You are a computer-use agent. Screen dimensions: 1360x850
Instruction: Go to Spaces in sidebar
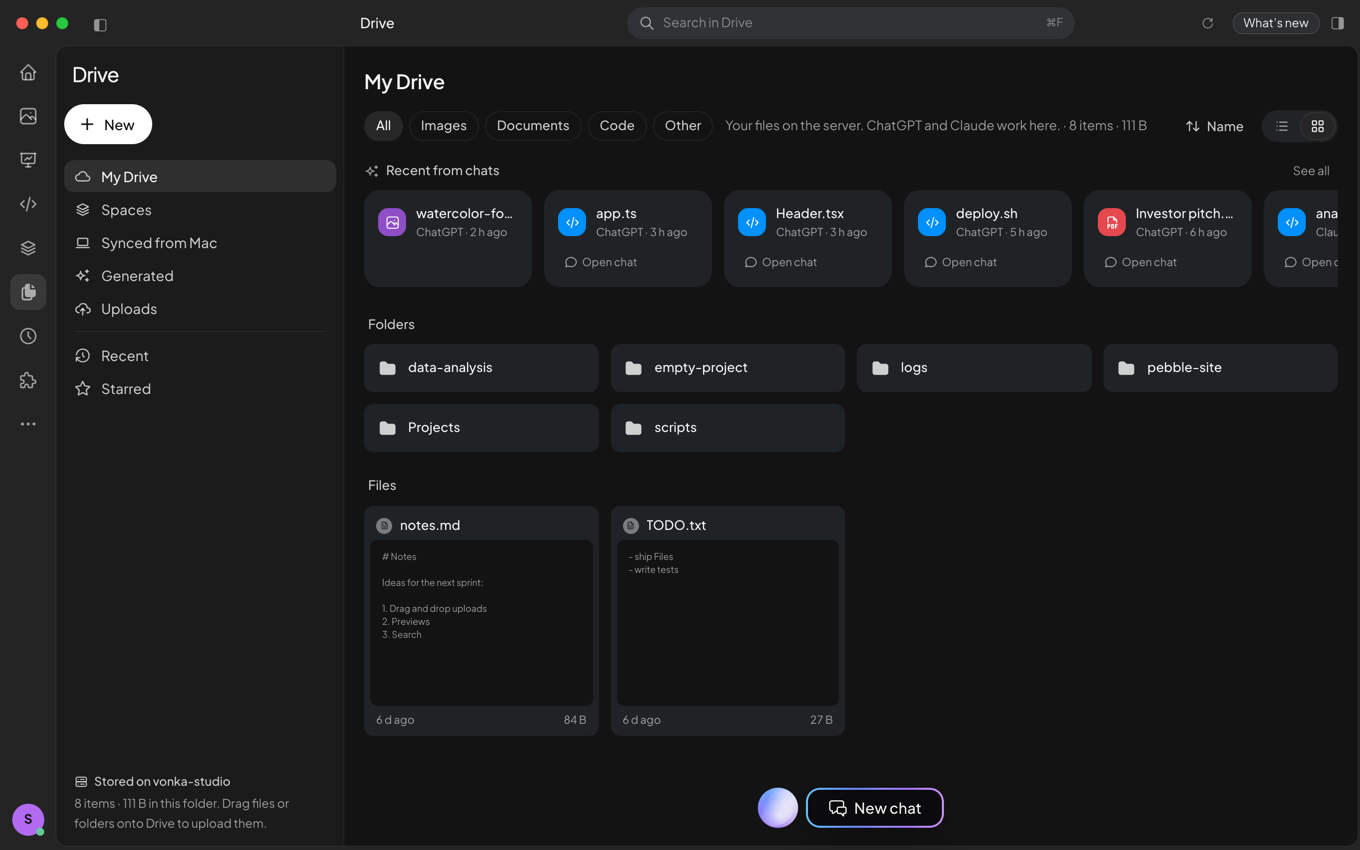(x=200, y=210)
